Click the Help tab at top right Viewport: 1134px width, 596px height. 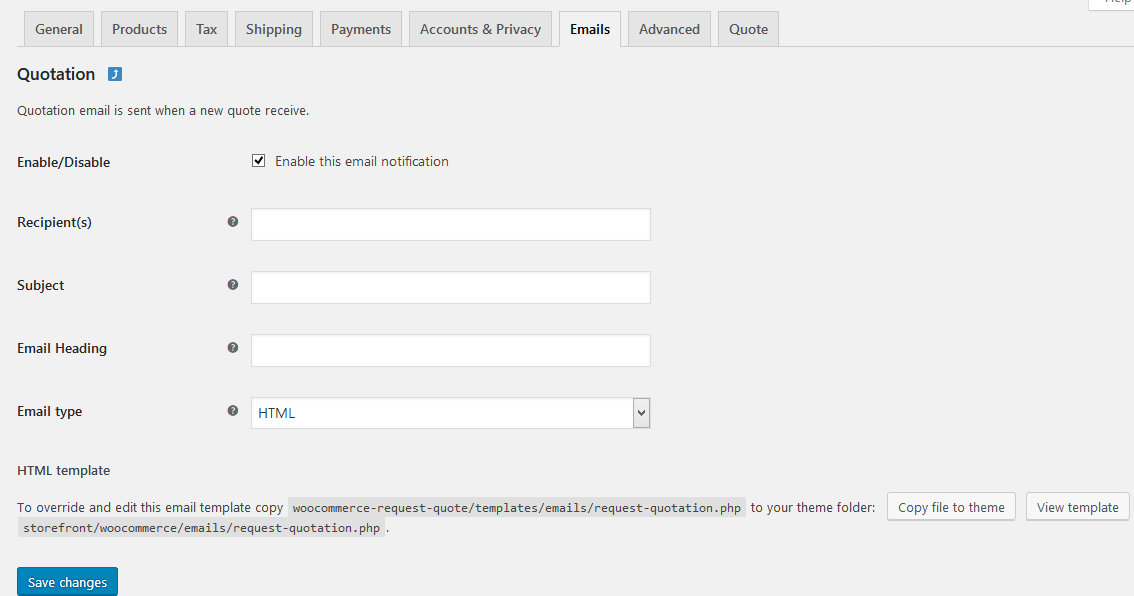[x=1117, y=3]
